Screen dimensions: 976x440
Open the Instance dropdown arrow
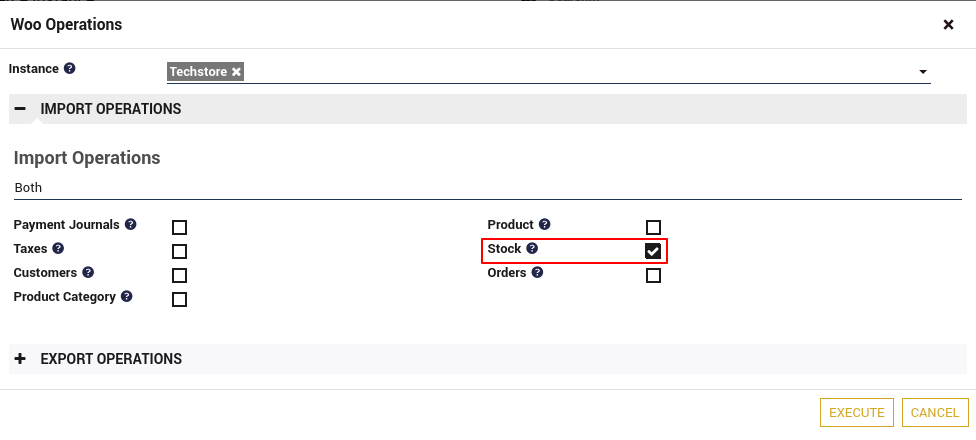(x=923, y=72)
